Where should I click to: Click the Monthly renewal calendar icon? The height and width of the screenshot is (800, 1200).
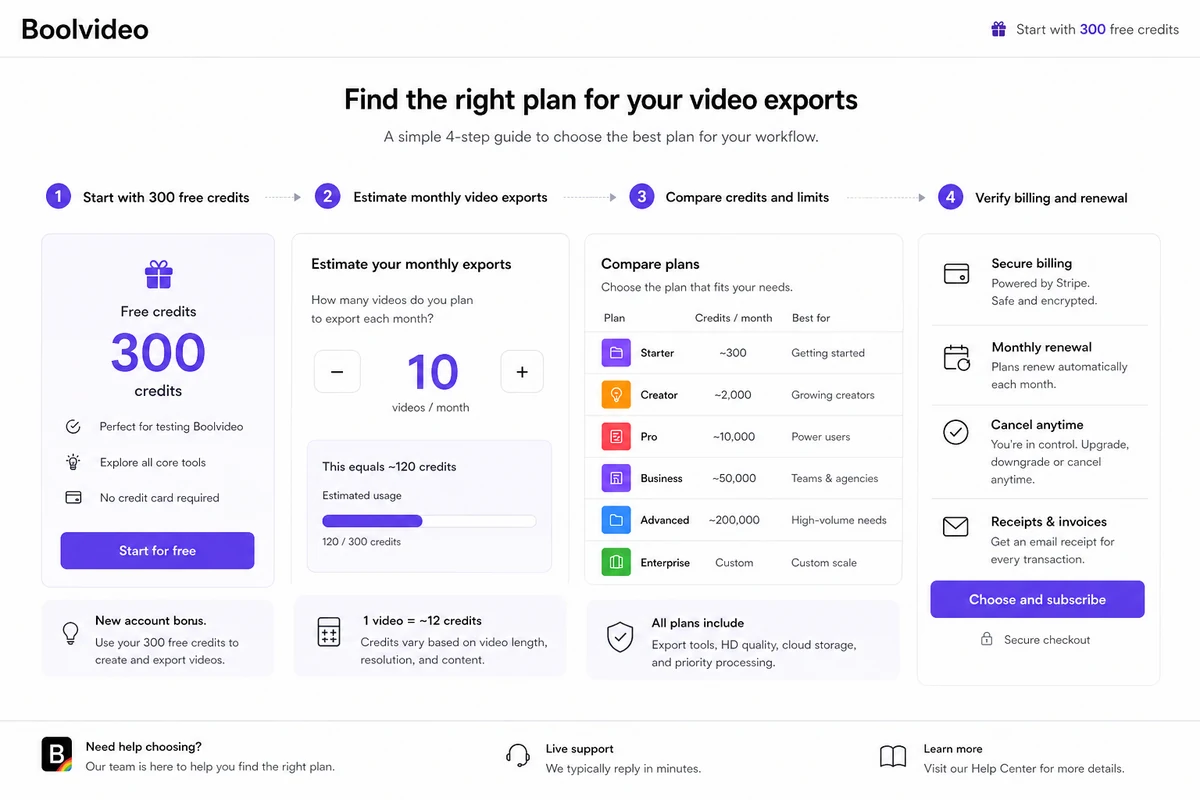[x=956, y=357]
